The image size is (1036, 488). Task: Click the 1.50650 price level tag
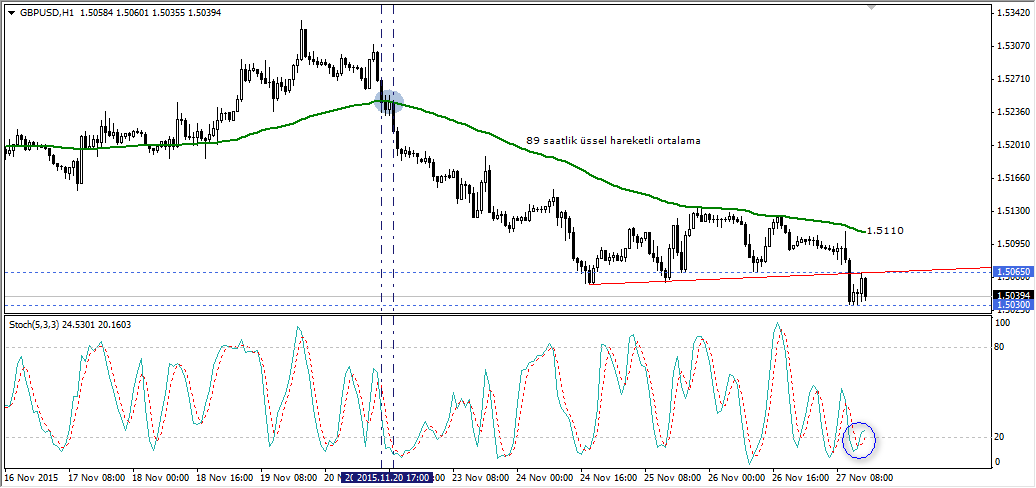[x=1013, y=272]
